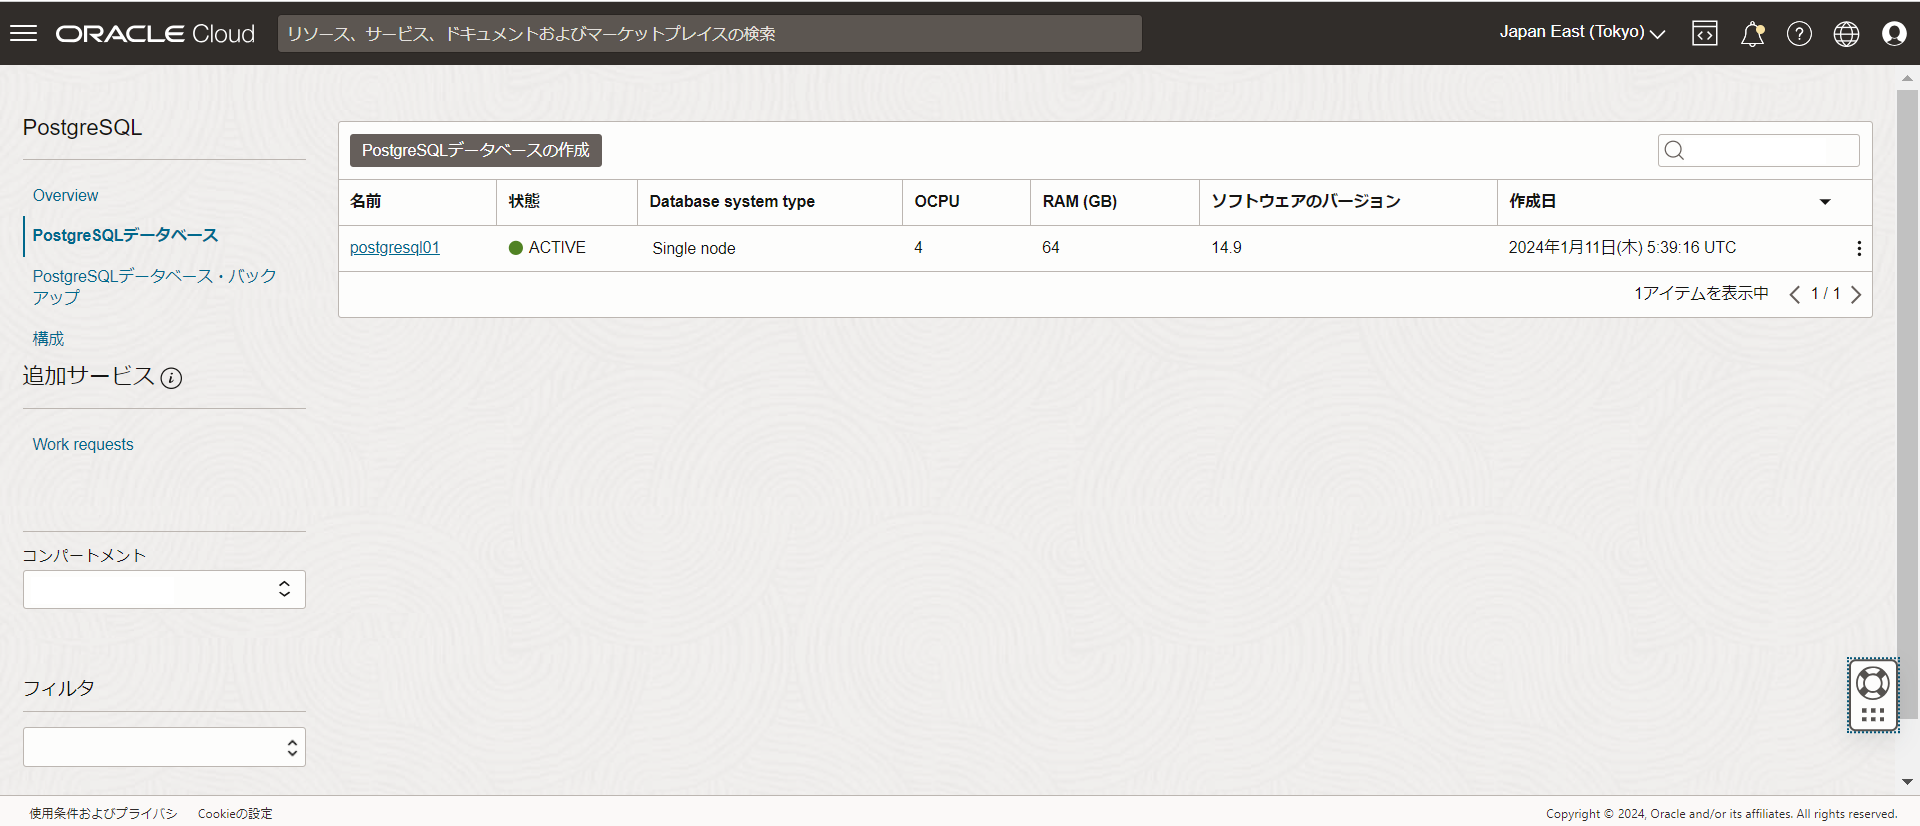Click the 1アイテムを表示中 text
This screenshot has height=826, width=1920.
click(x=1701, y=293)
